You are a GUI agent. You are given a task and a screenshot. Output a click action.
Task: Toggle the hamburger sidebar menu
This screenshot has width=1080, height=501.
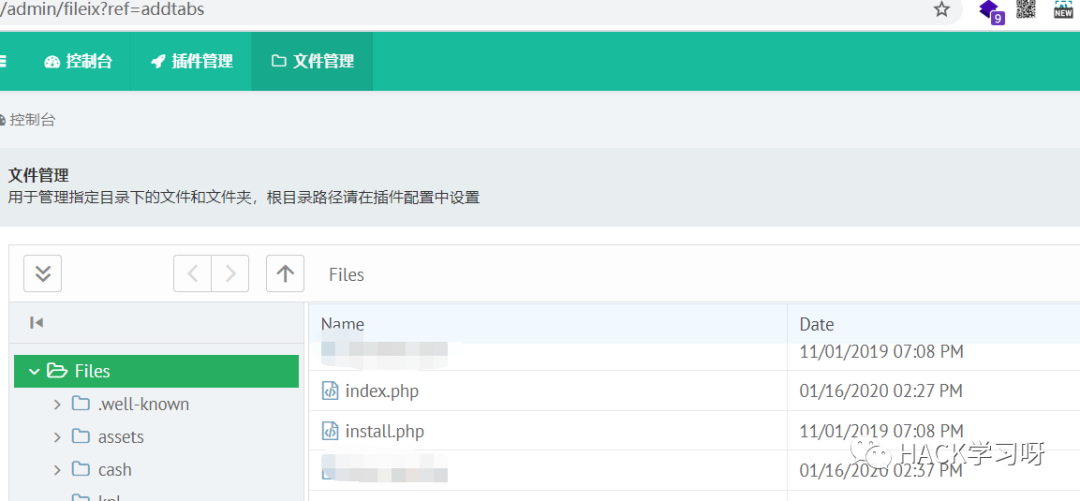tap(3, 61)
